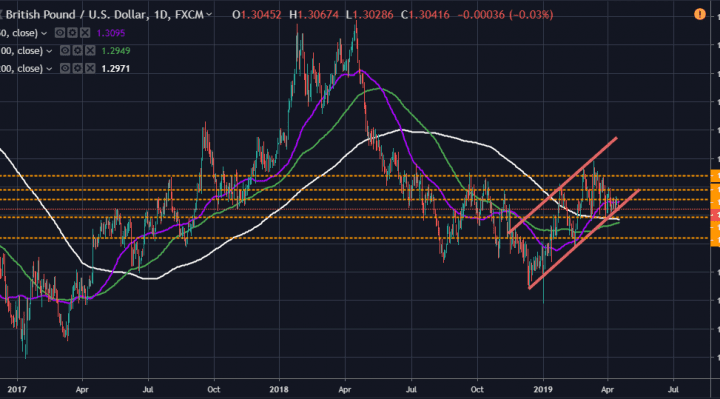Click the orange warning alert icon
Image resolution: width=720 pixels, height=399 pixels.
pos(699,15)
